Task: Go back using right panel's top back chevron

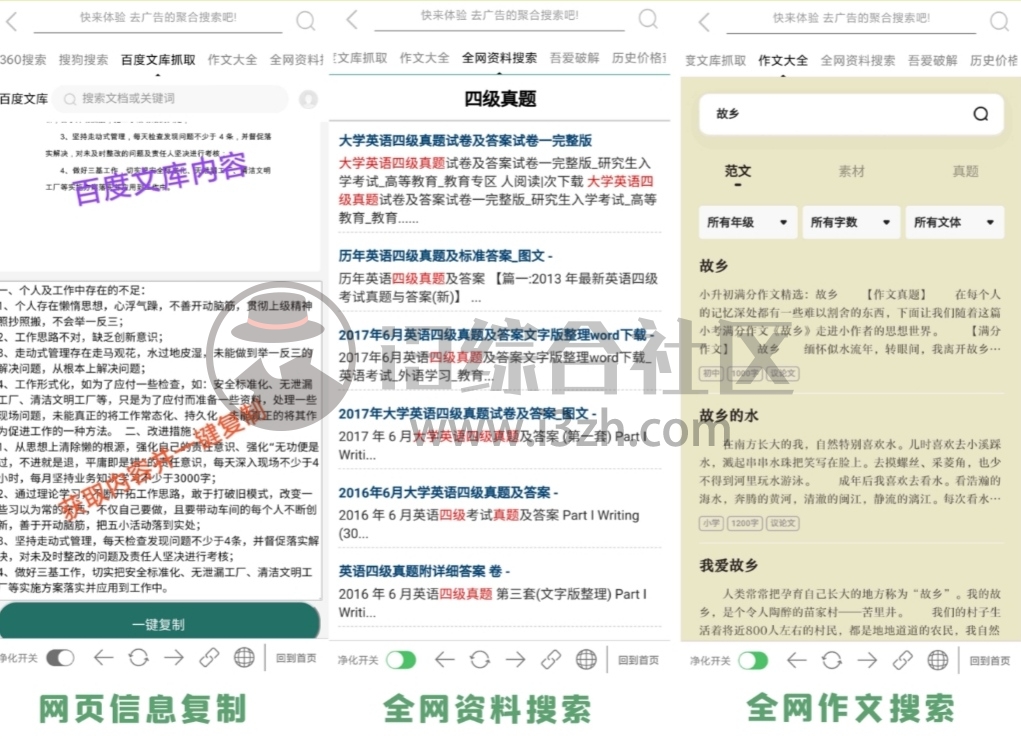Action: [x=704, y=21]
